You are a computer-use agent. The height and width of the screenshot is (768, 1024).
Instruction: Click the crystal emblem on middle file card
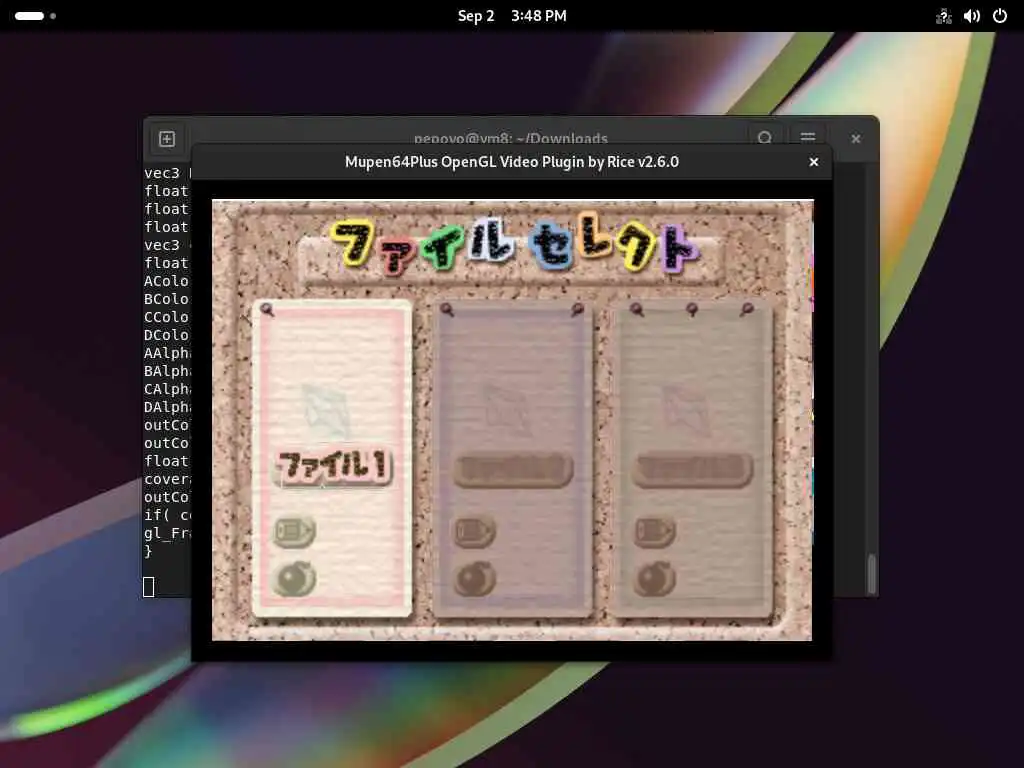point(505,409)
